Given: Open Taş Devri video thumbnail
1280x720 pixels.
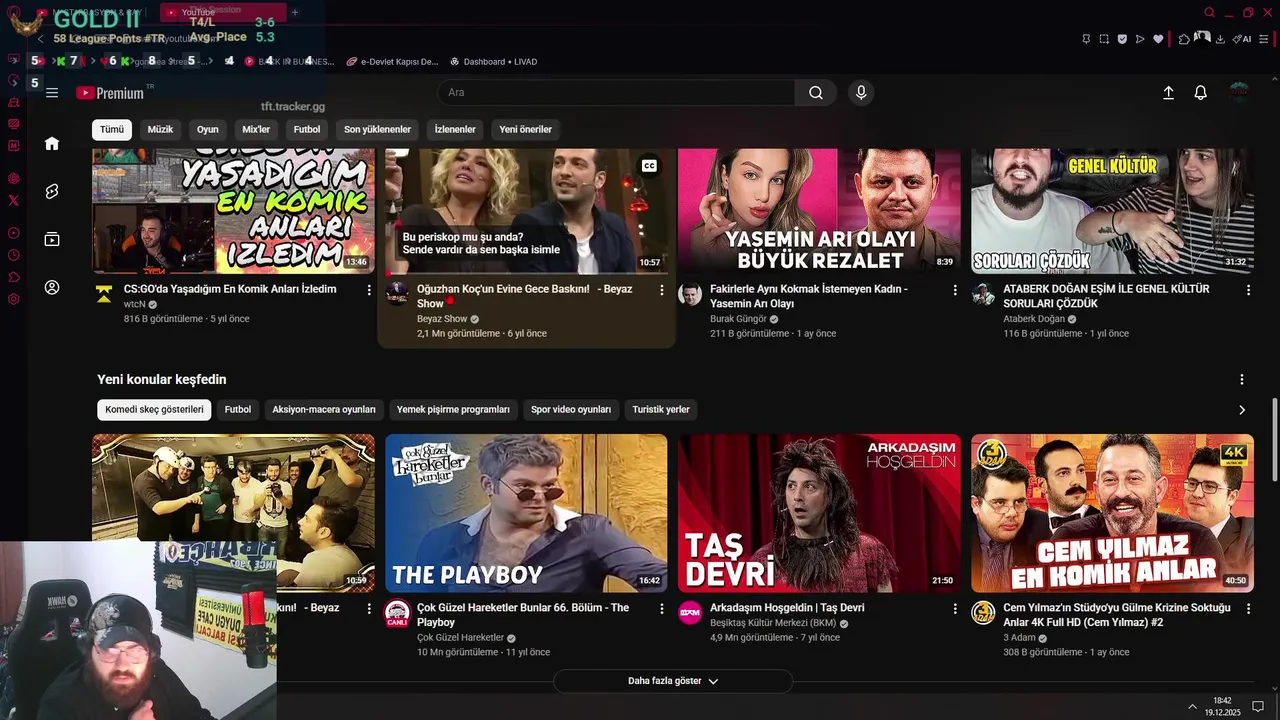Looking at the screenshot, I should pos(819,513).
